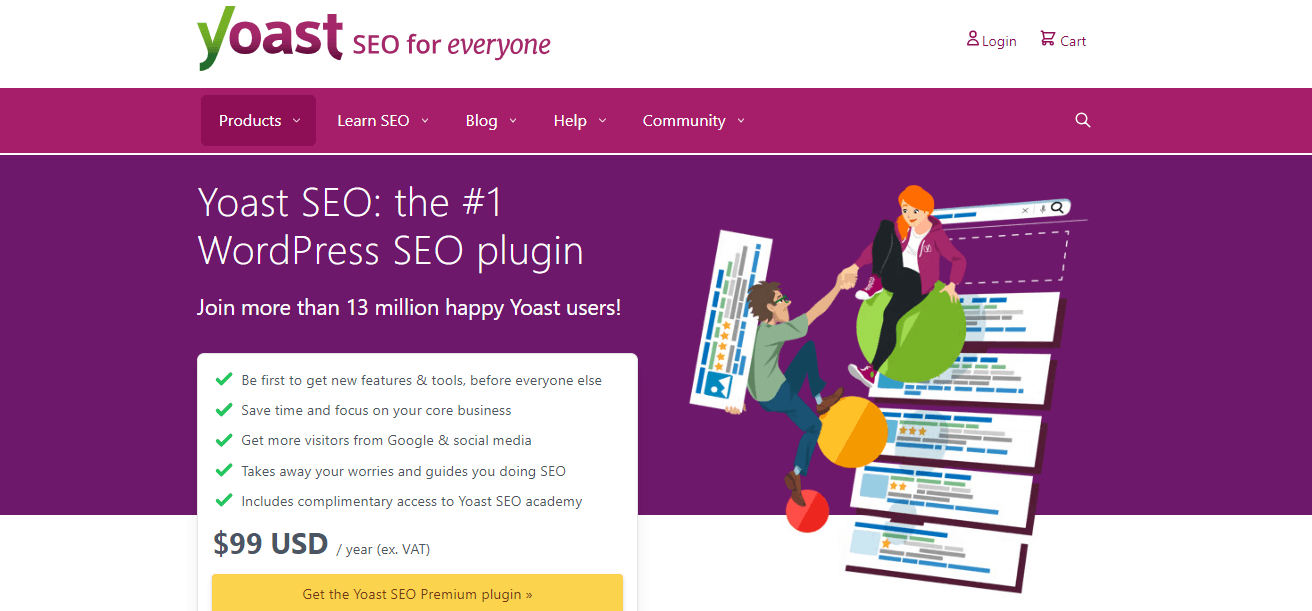Open the Products menu
Image resolution: width=1312 pixels, height=611 pixels.
[x=258, y=120]
